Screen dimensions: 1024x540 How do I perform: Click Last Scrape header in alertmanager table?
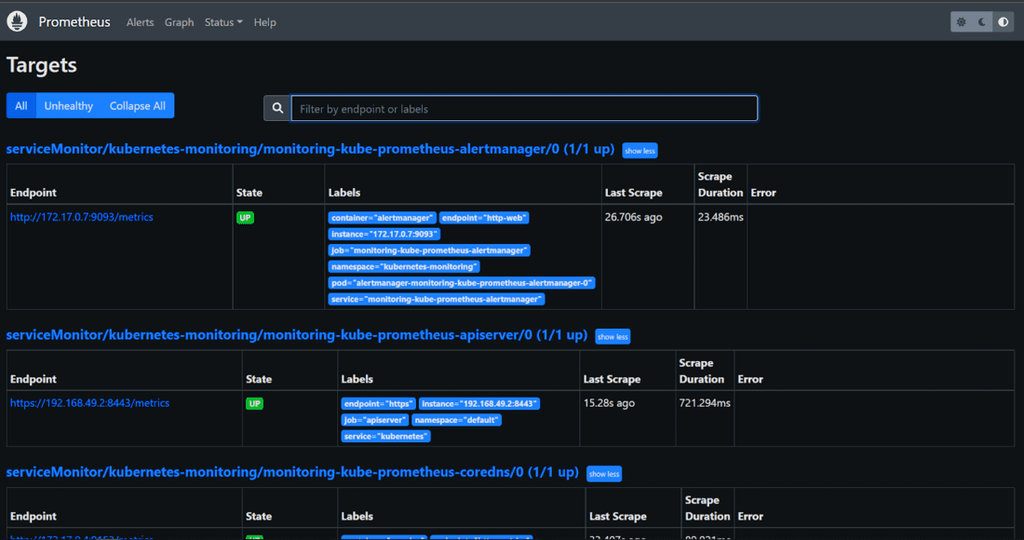click(x=633, y=193)
